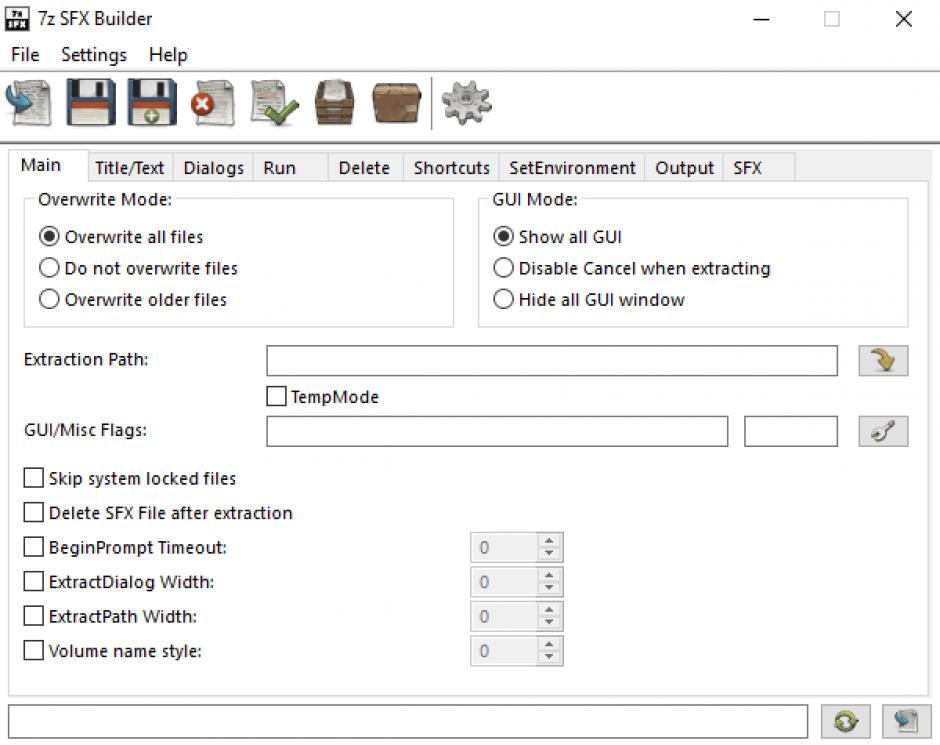Open settings via the gear icon
Image resolution: width=940 pixels, height=745 pixels.
point(467,103)
